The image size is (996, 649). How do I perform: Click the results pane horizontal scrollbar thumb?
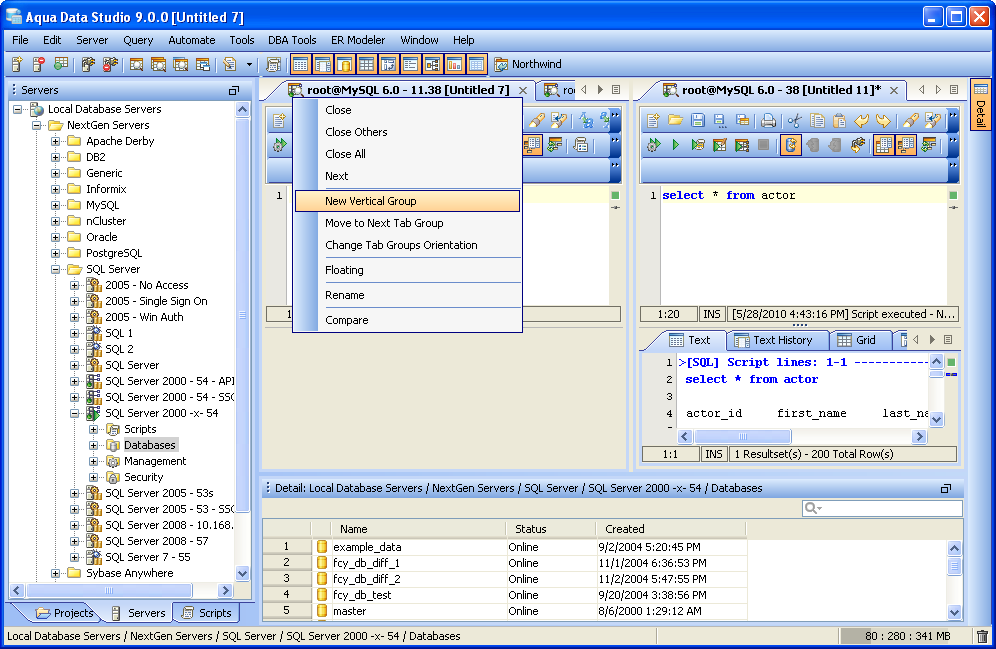(743, 436)
